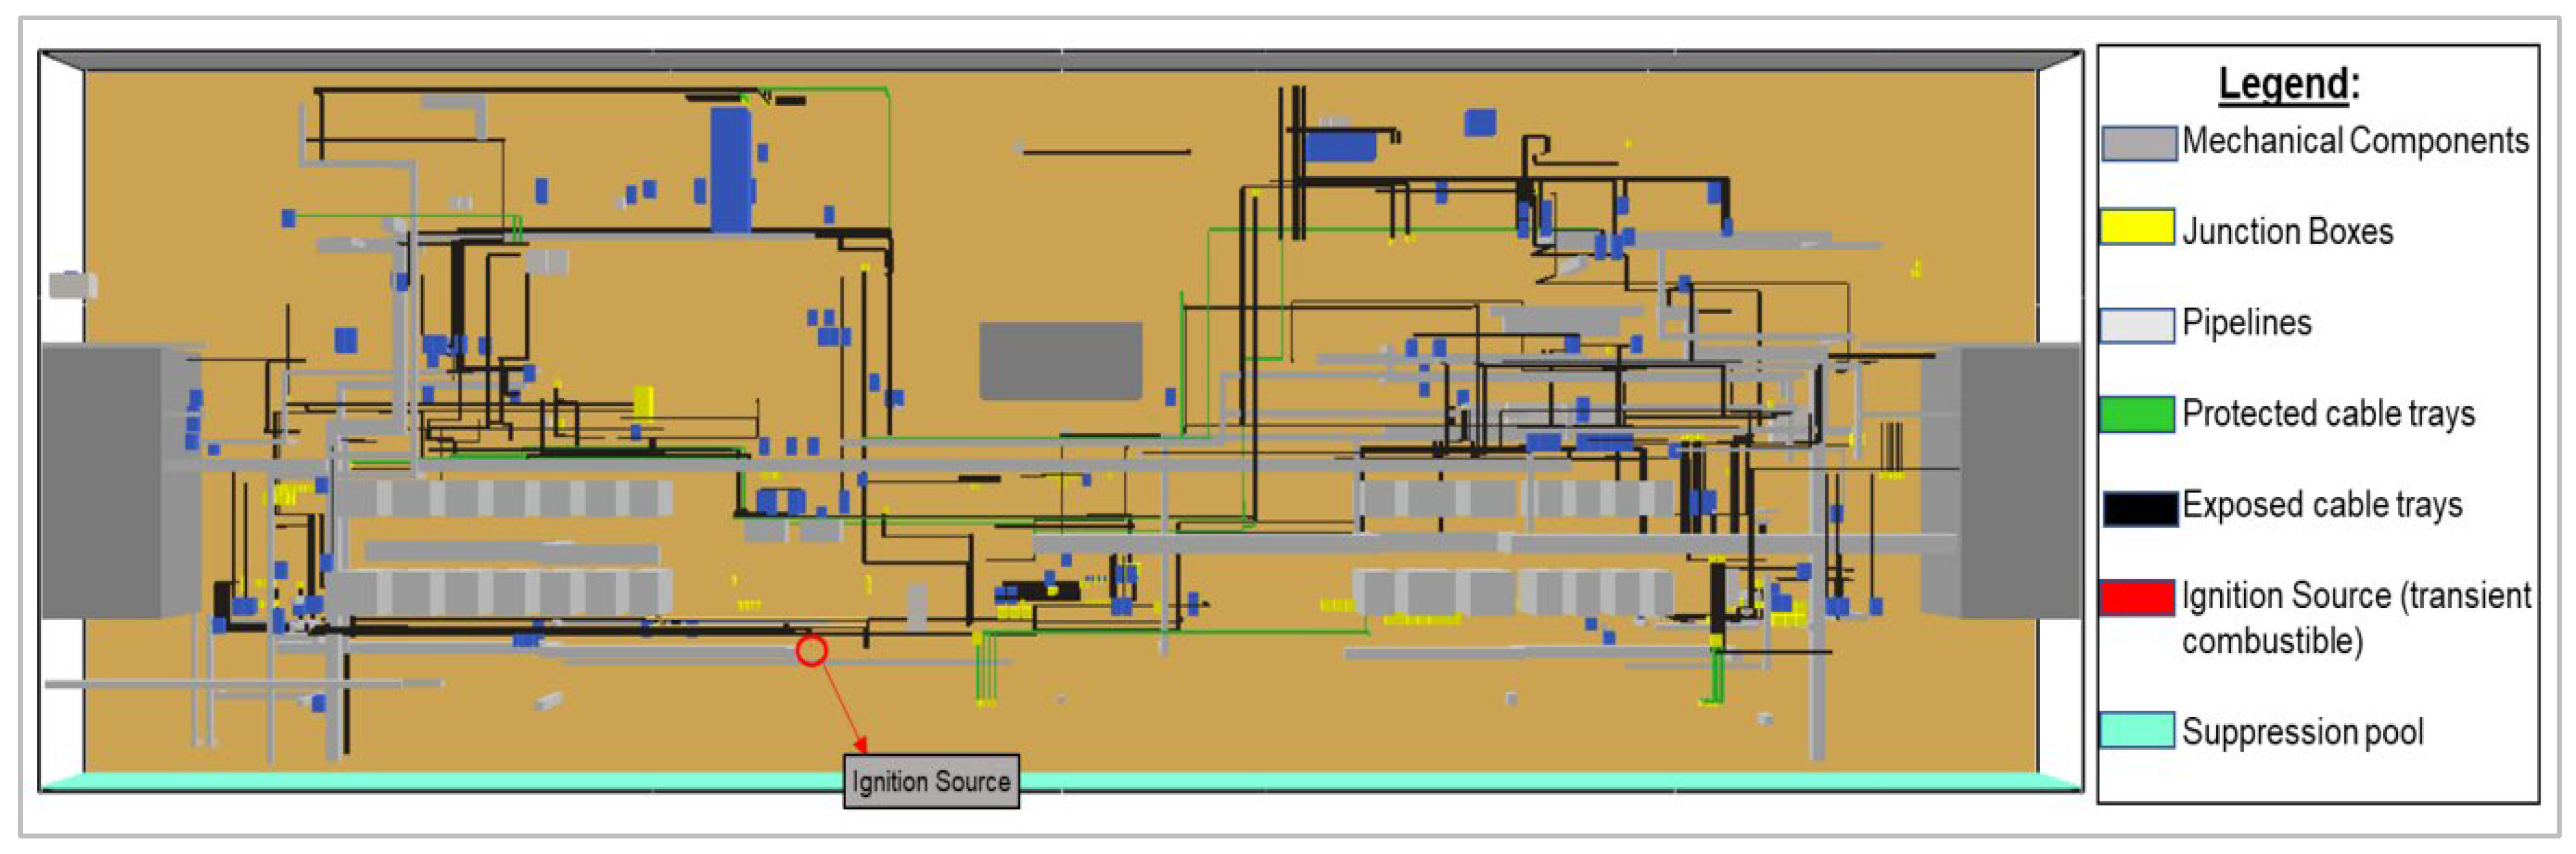The width and height of the screenshot is (2576, 854).
Task: Click the cyan Suppression pool legend swatch
Action: coord(2138,730)
